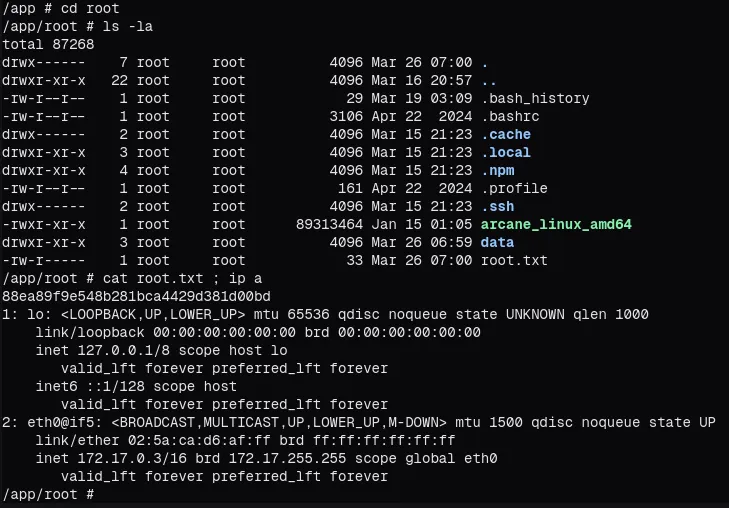Click the .bashrc file name
The width and height of the screenshot is (729, 508).
tap(510, 117)
